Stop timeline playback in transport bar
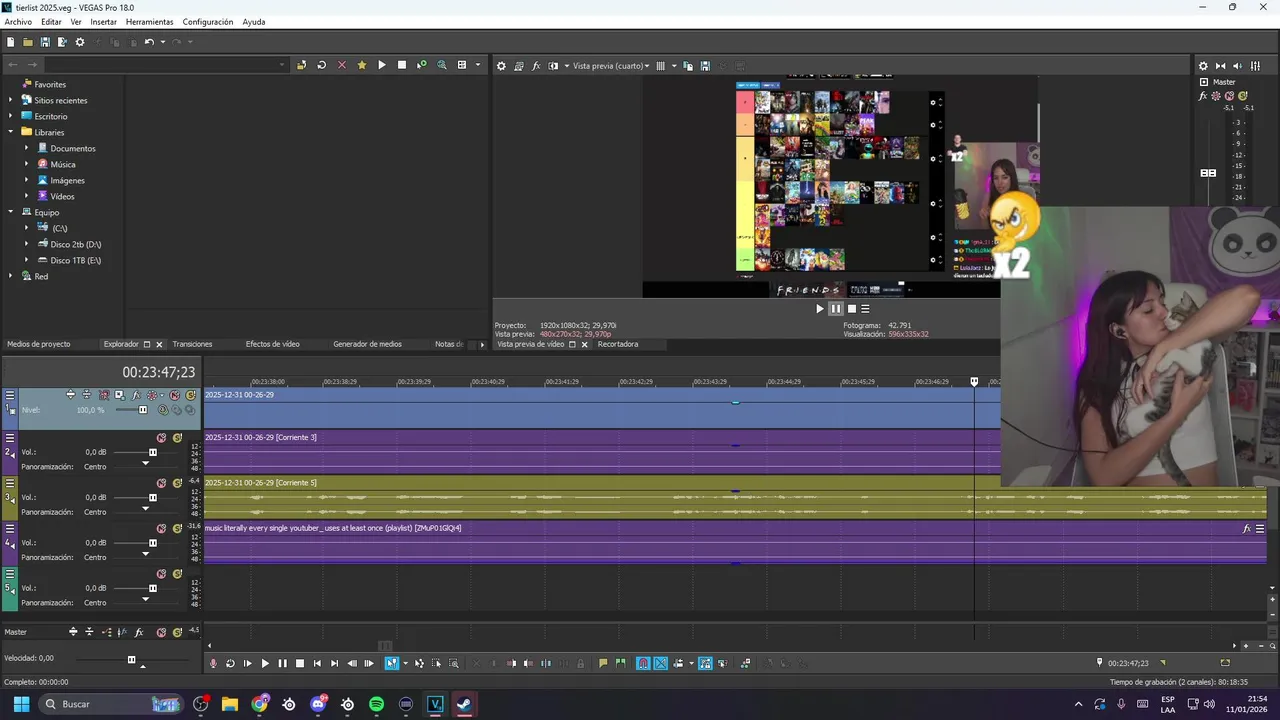The image size is (1280, 720). (x=300, y=663)
